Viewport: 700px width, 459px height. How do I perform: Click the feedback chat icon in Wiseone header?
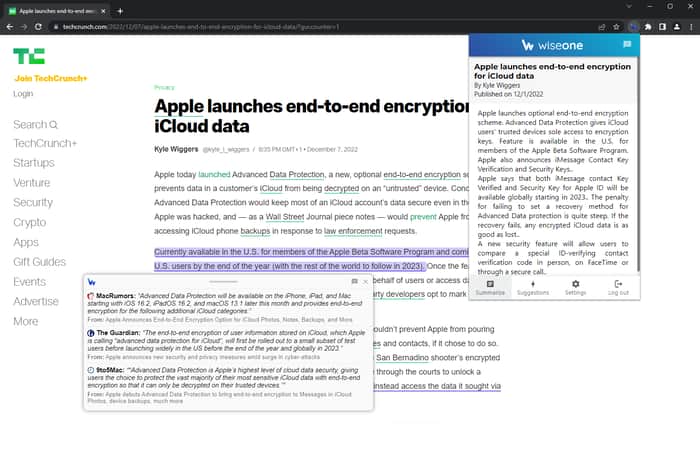[x=627, y=44]
